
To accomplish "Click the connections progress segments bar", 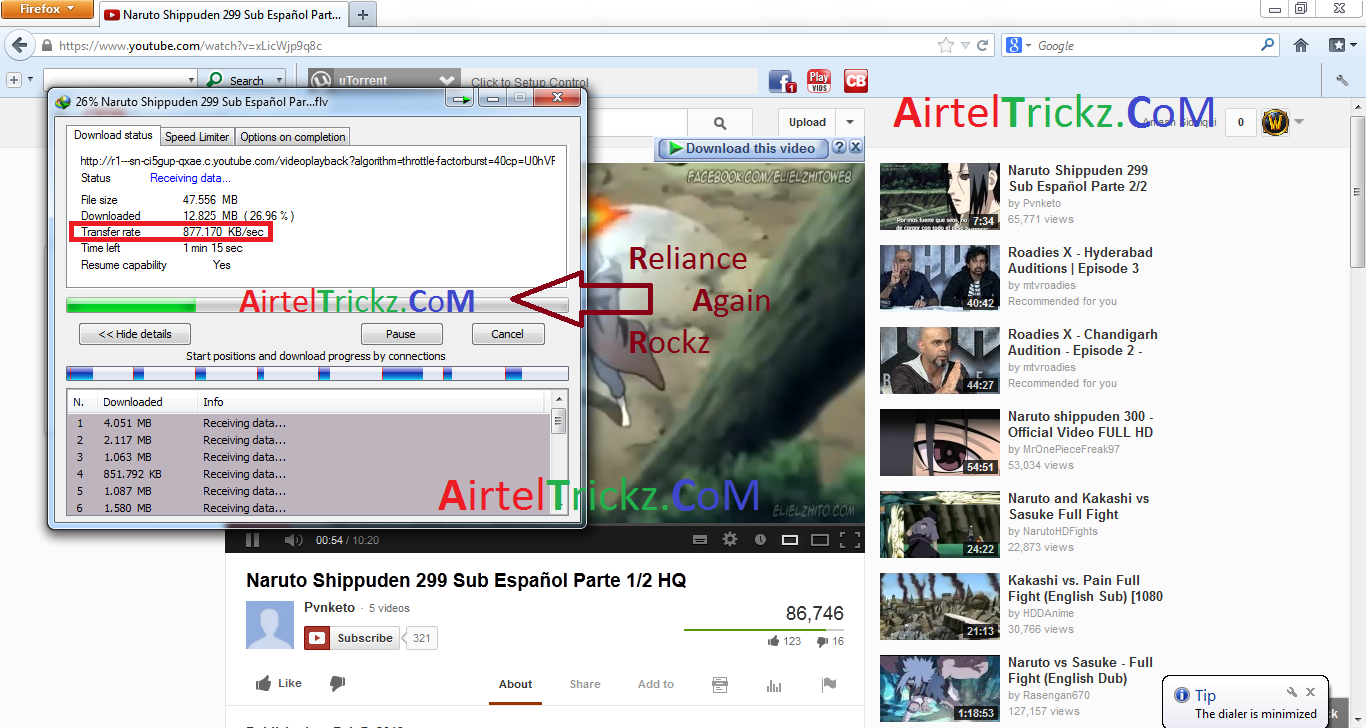I will tap(317, 373).
